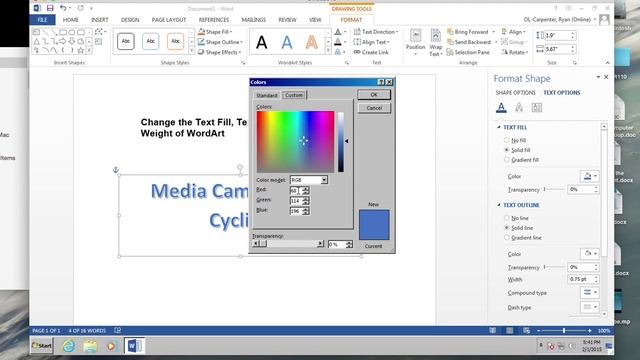
Task: Expand the Shape Styles gallery
Action: pos(191,51)
